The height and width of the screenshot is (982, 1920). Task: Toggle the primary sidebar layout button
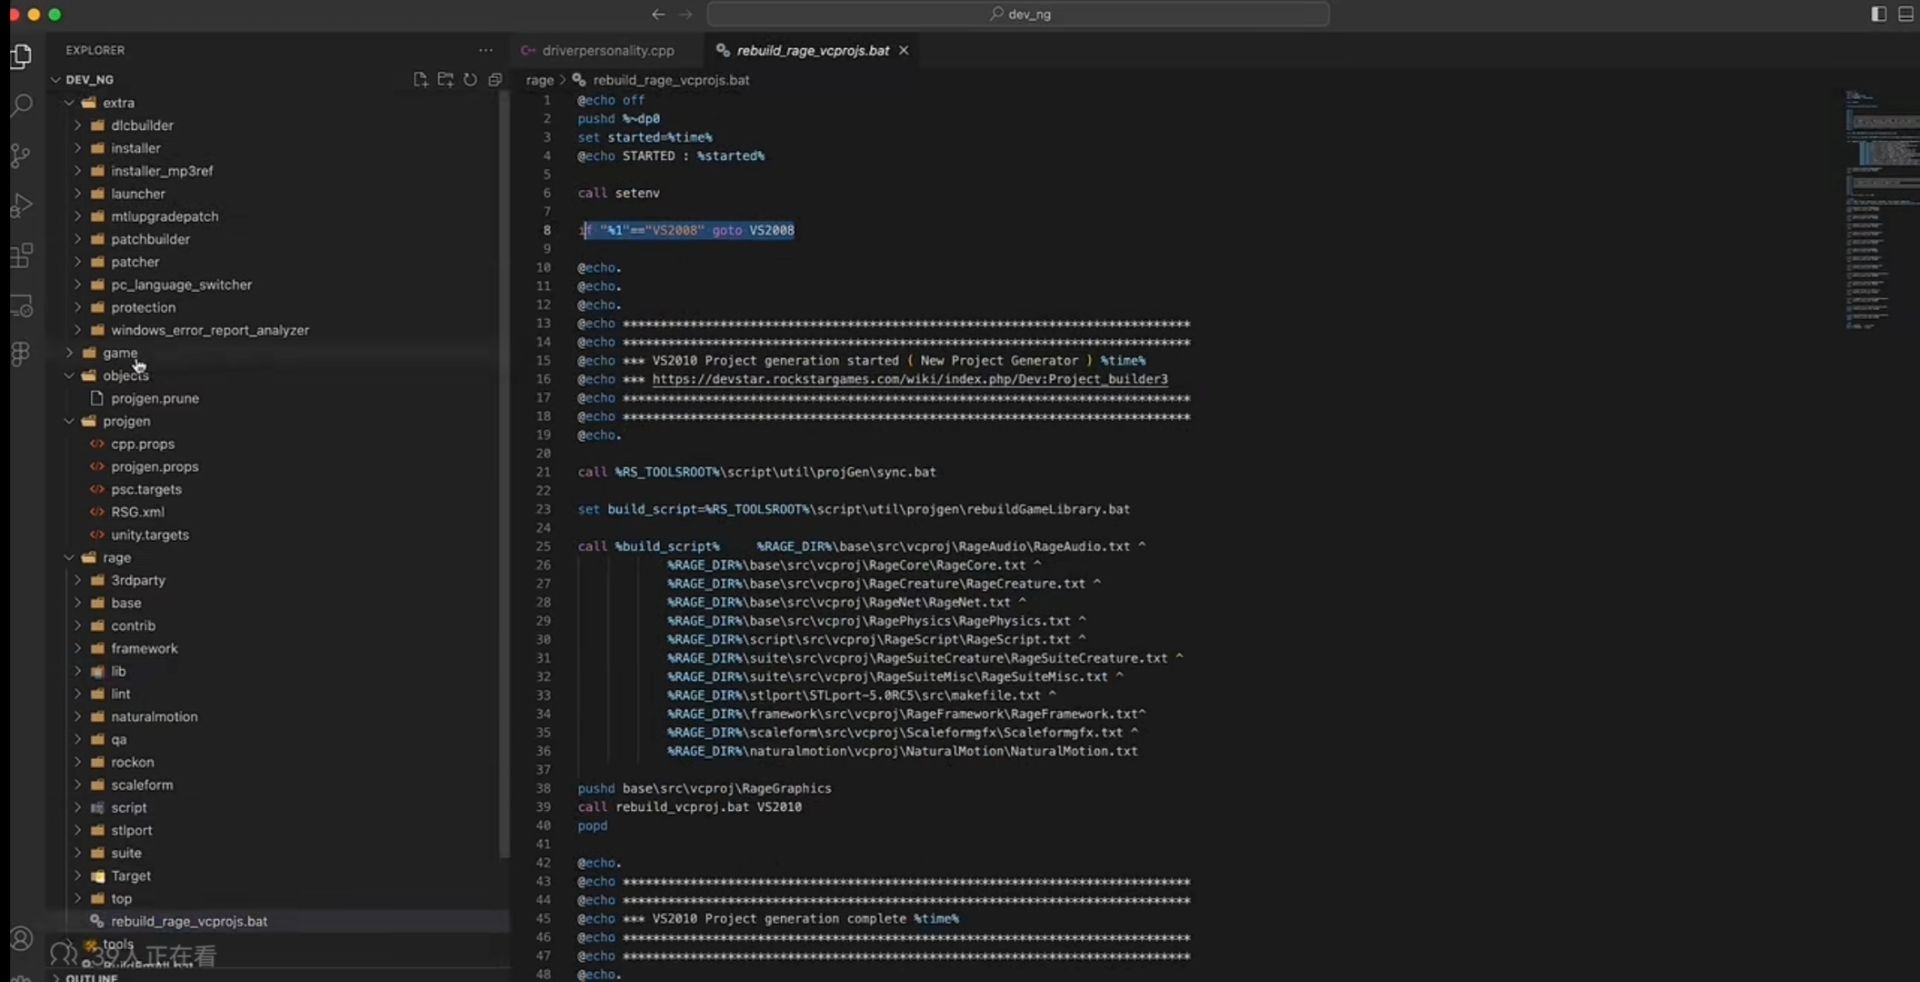[x=1878, y=14]
